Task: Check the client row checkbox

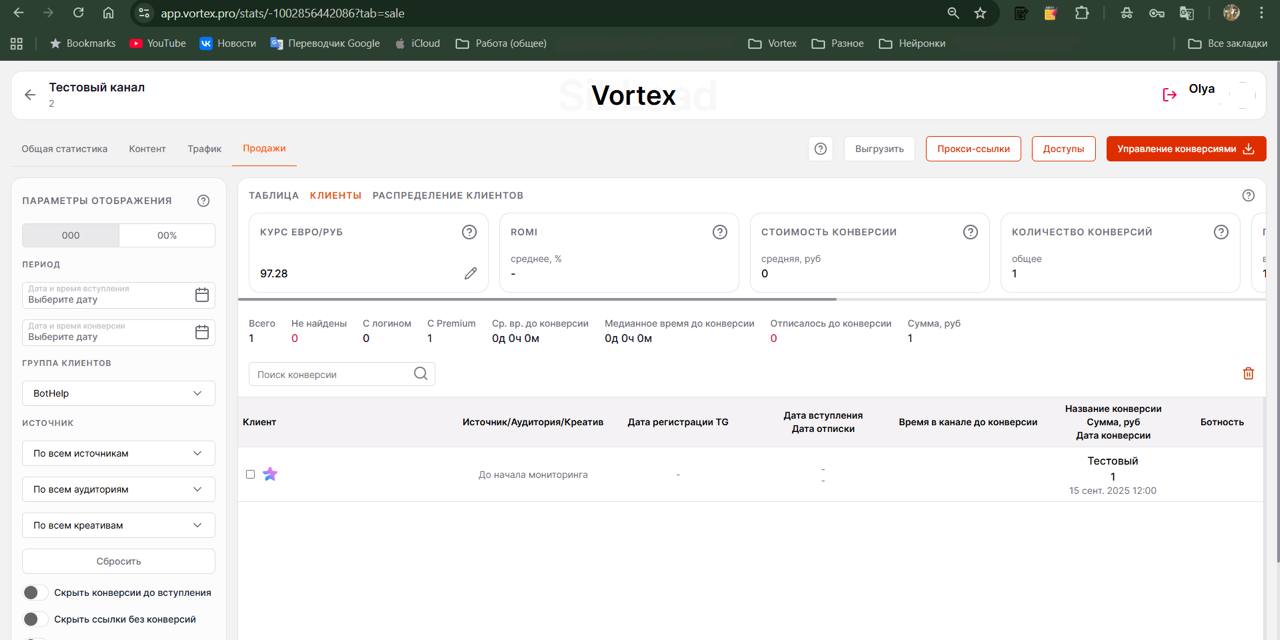Action: 250,474
